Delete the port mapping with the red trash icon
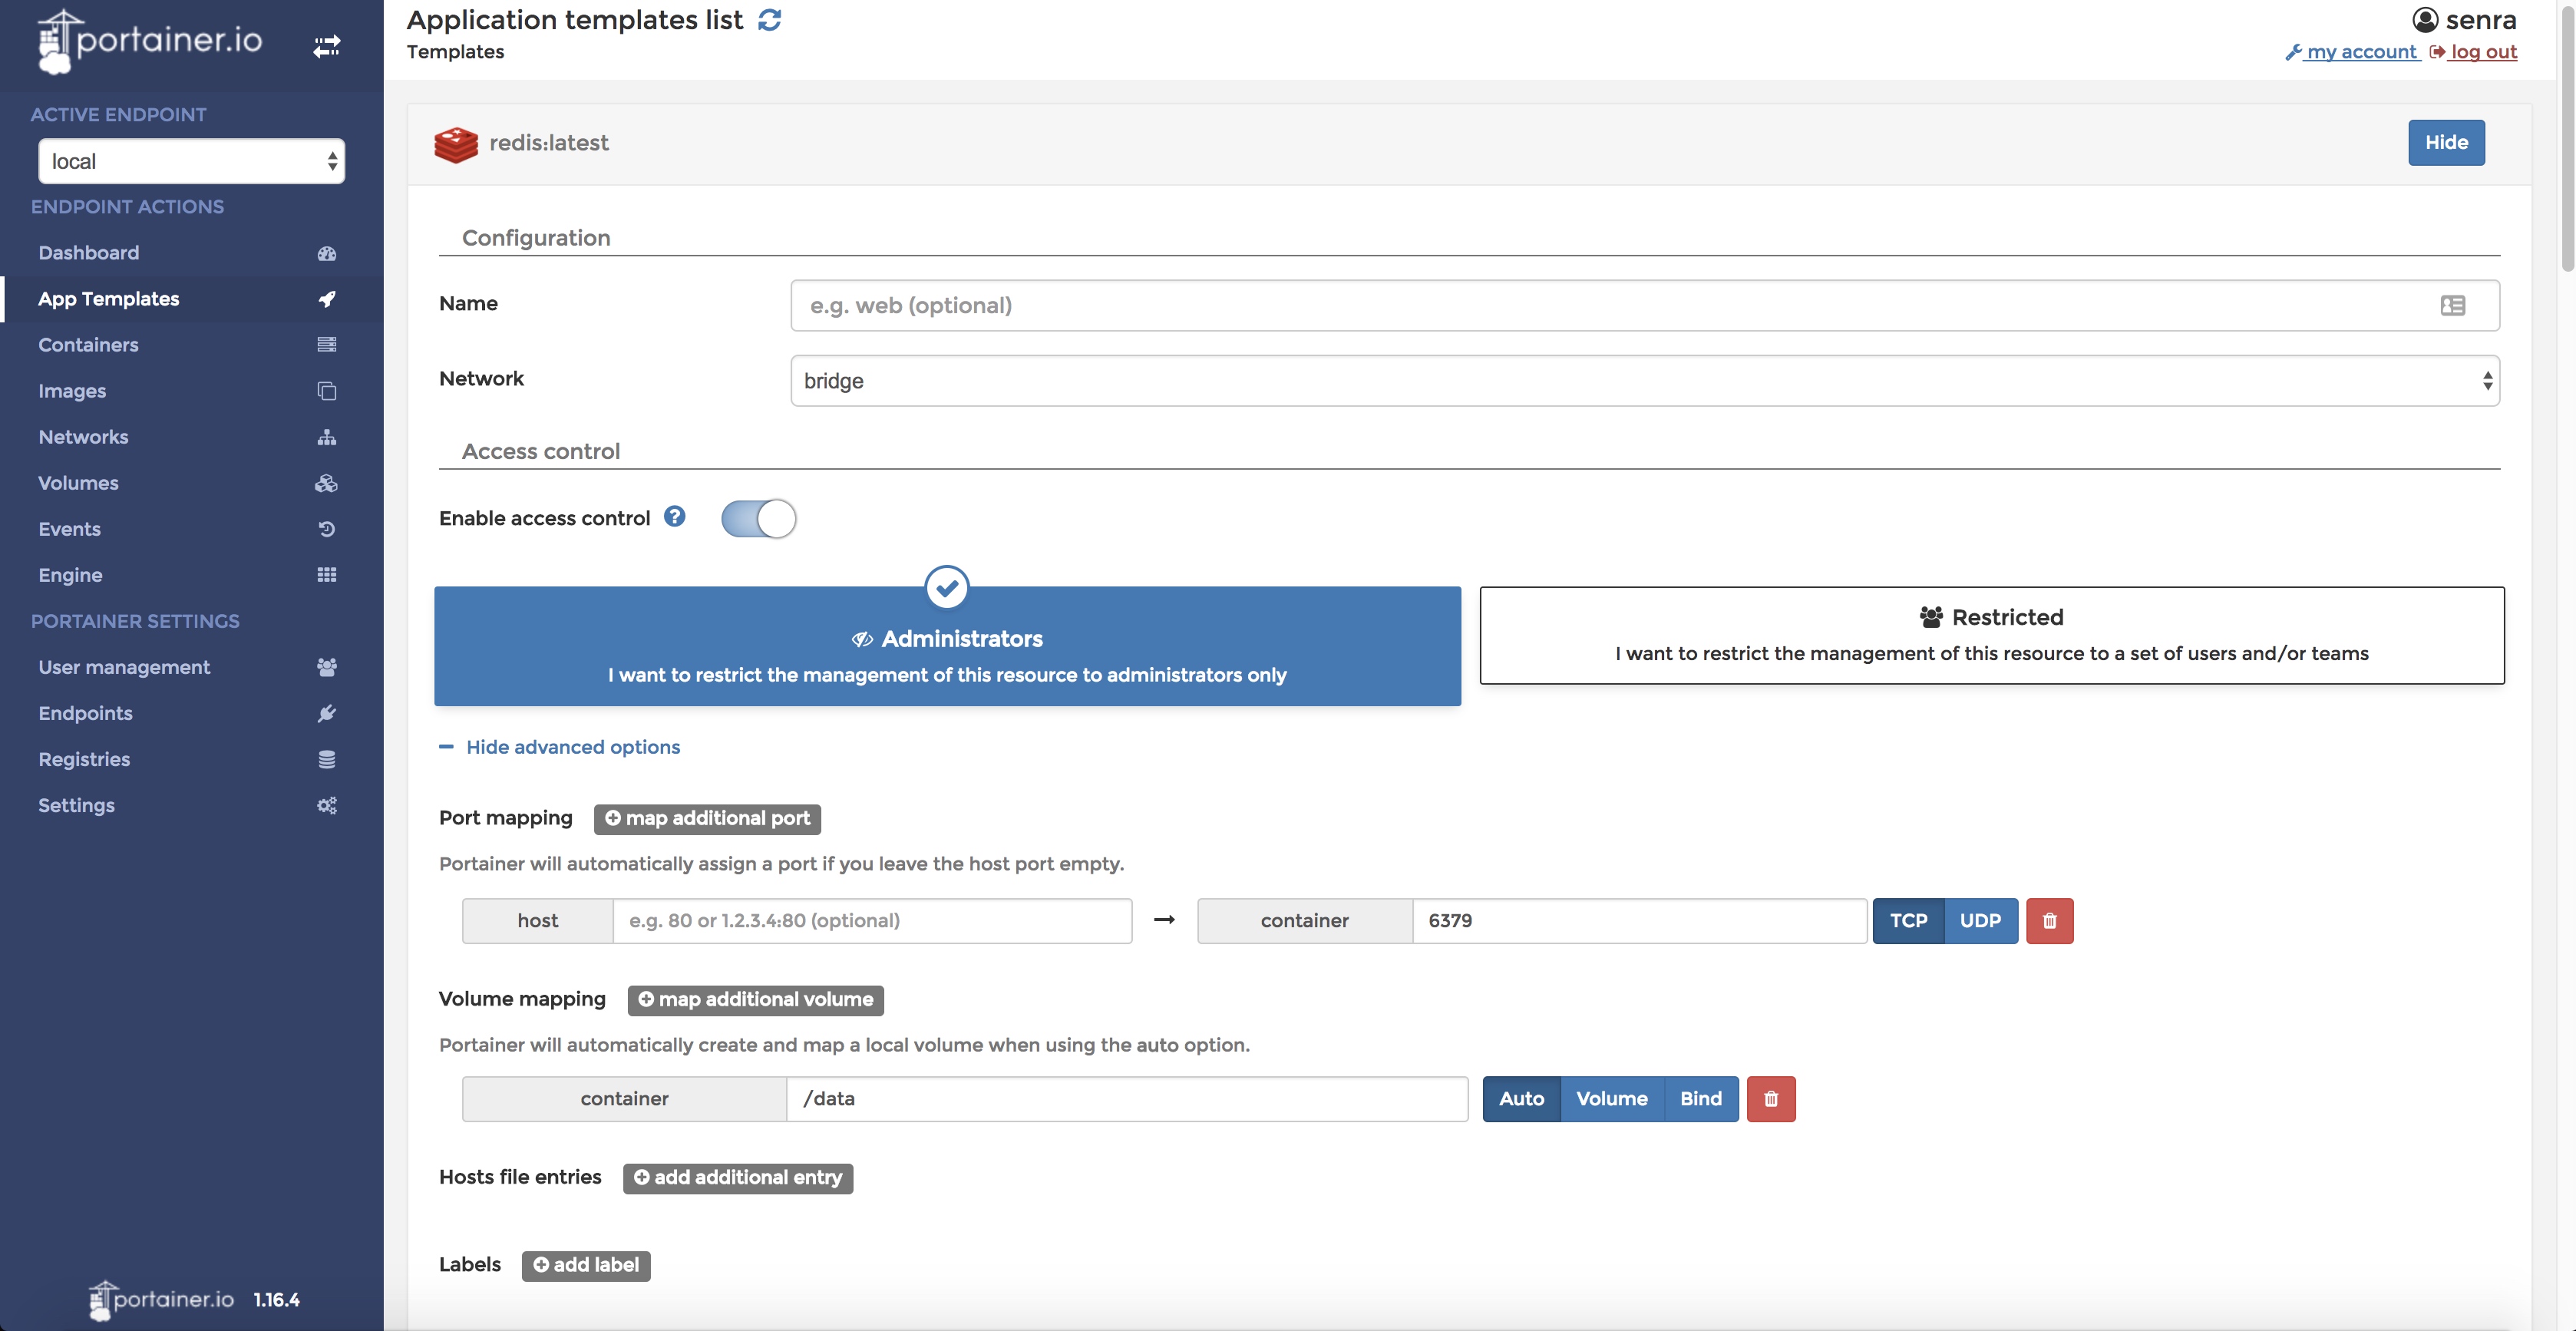This screenshot has height=1331, width=2576. [2049, 920]
